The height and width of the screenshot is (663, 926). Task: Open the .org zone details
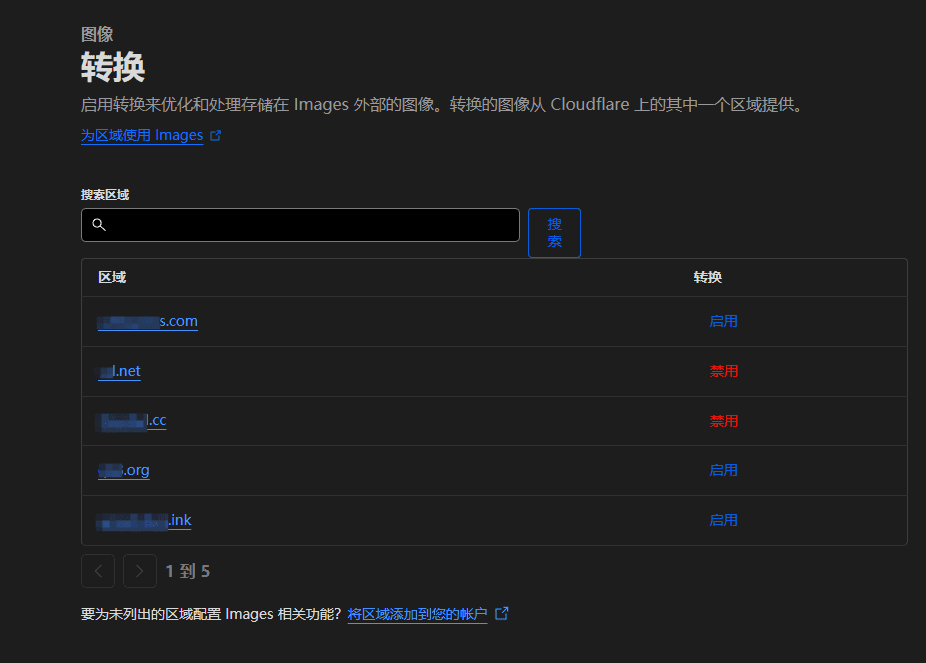[123, 470]
